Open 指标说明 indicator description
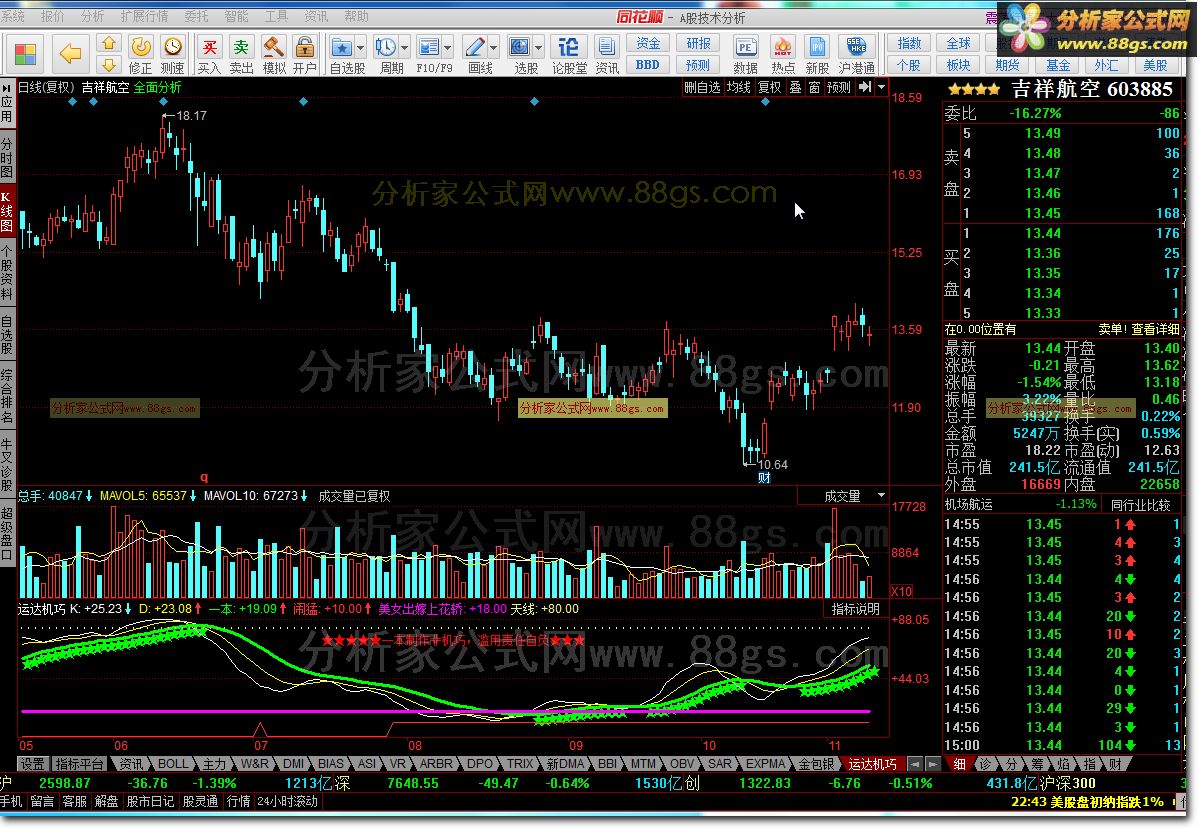 pyautogui.click(x=856, y=609)
